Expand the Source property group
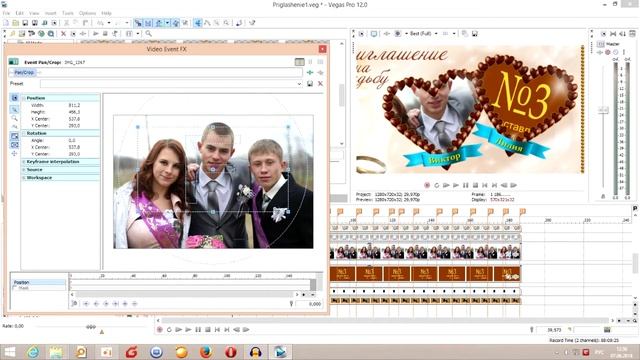 pos(24,170)
